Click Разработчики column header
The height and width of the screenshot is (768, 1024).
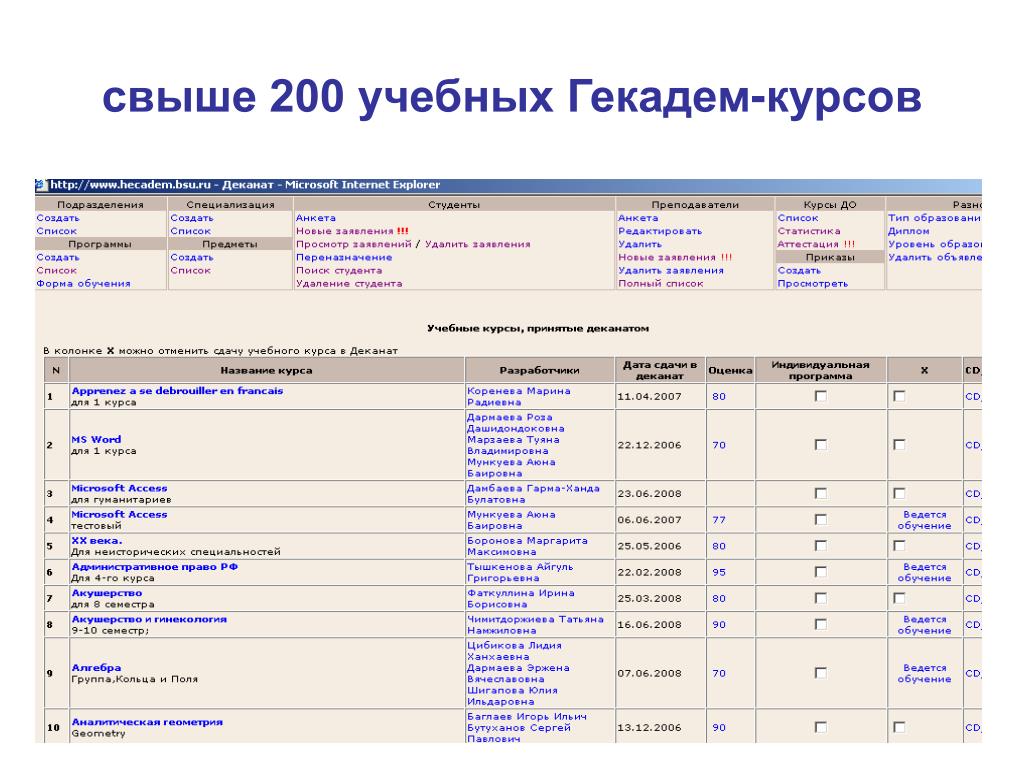click(539, 370)
